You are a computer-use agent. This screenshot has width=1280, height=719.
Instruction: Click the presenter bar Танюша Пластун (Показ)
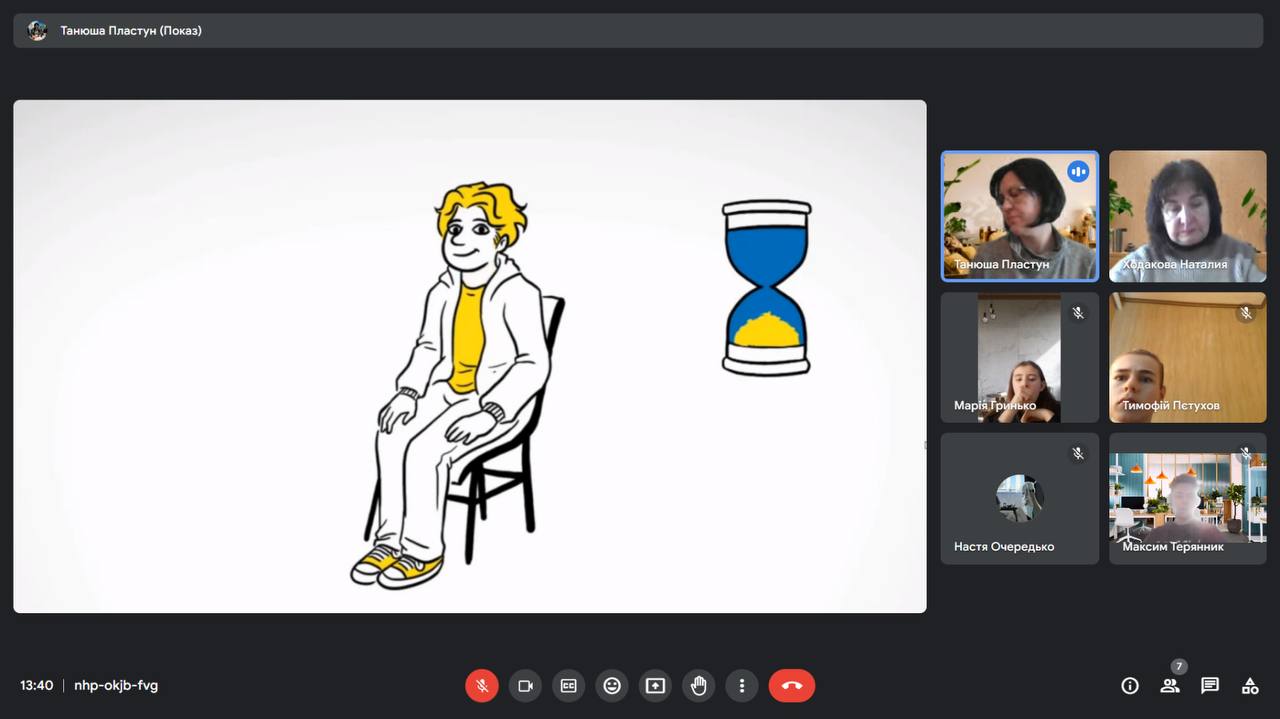131,31
